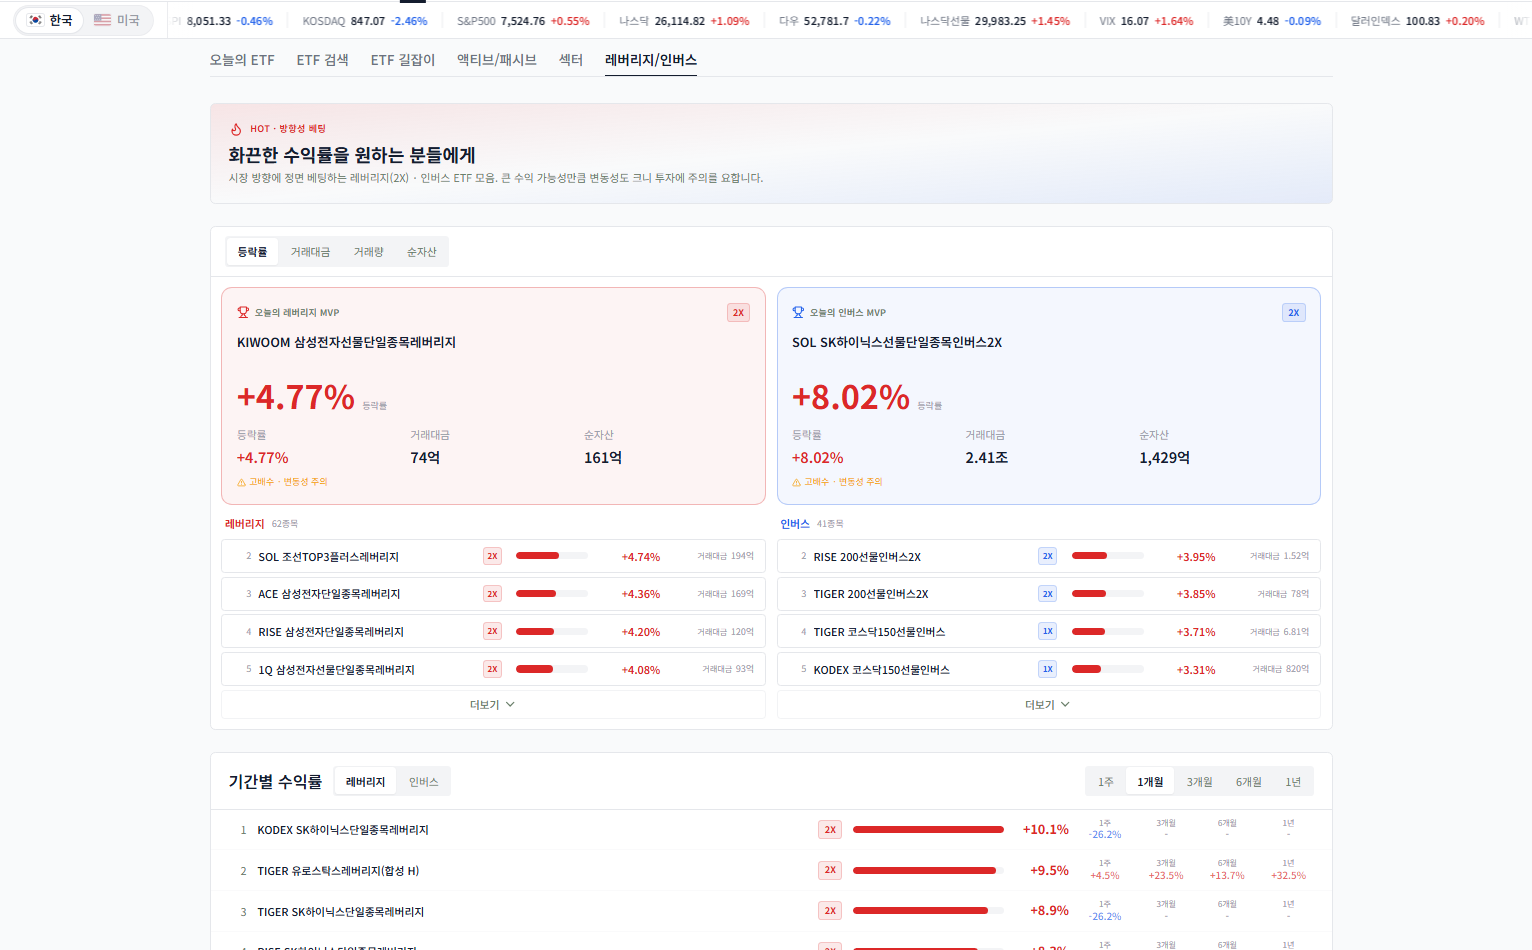Open SOL 조선TOP3플러스레버리지 row
Viewport: 1532px width, 950px height.
click(x=493, y=557)
